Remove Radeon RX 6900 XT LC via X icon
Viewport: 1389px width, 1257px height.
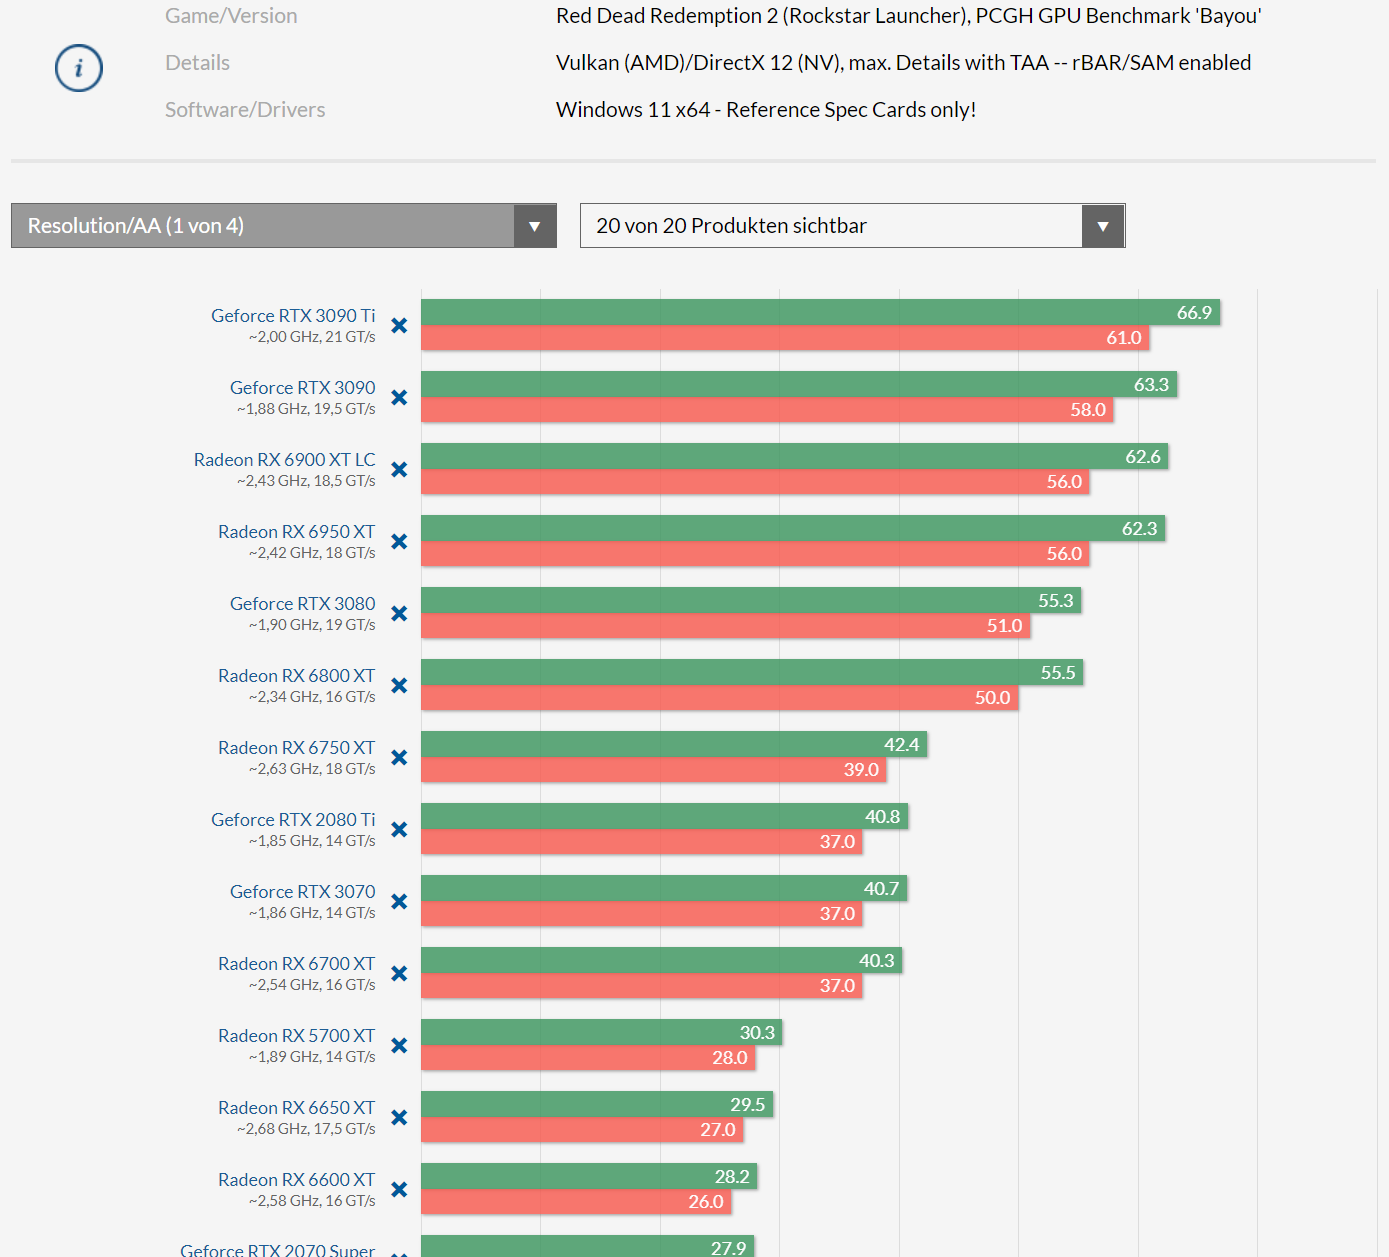pyautogui.click(x=399, y=469)
